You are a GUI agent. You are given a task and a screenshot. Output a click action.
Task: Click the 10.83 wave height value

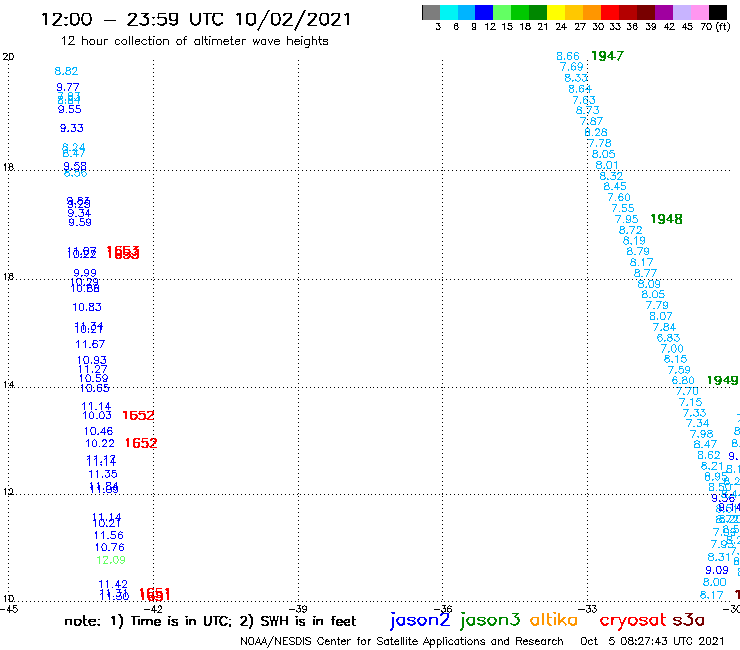(87, 307)
